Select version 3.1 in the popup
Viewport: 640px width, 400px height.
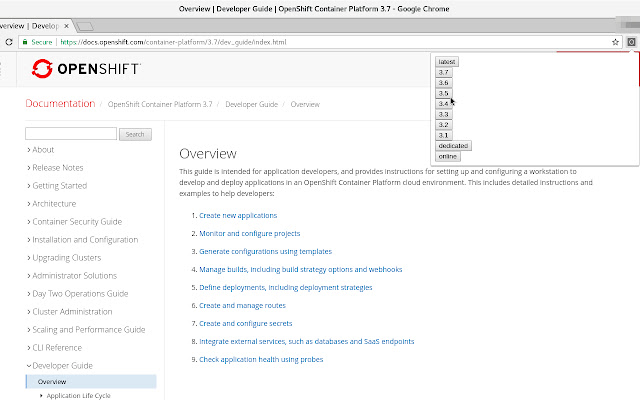pyautogui.click(x=444, y=135)
